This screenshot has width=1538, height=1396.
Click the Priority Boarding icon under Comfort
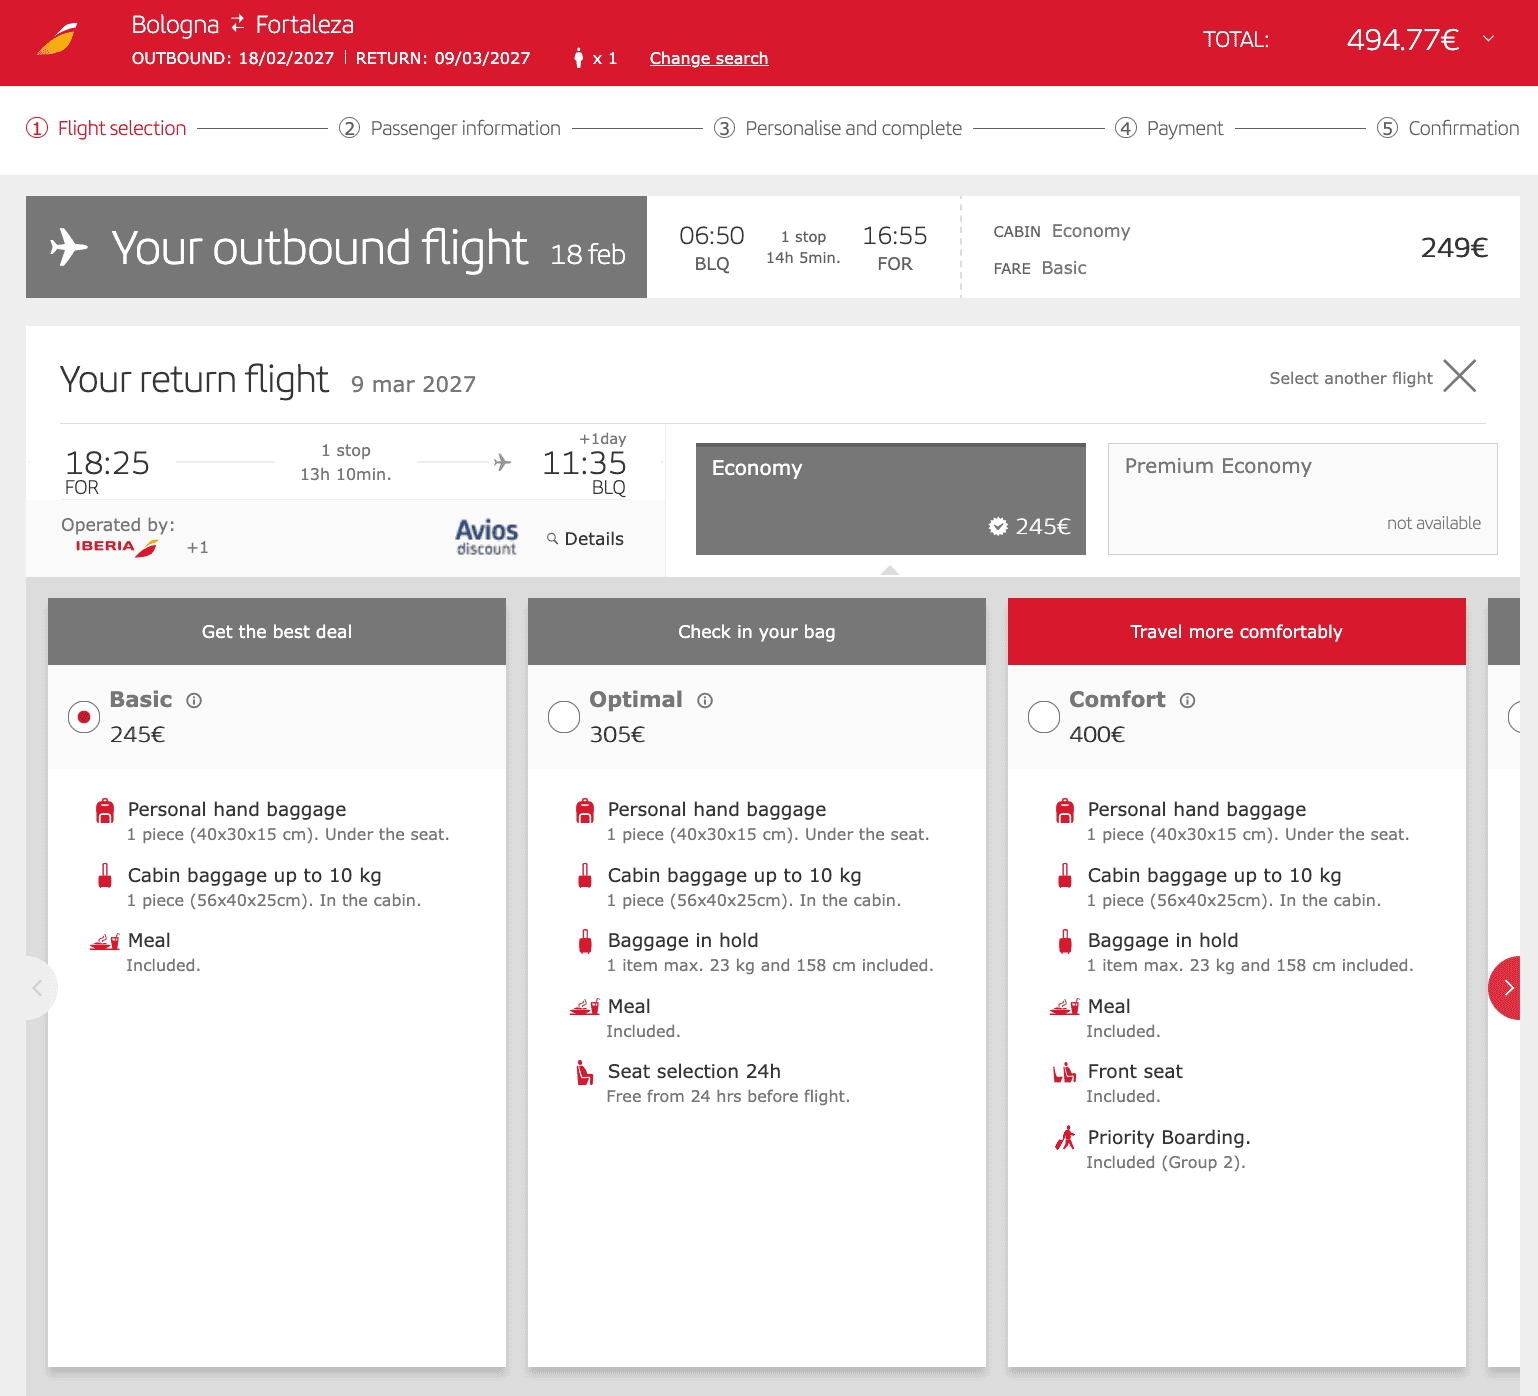[1065, 1138]
